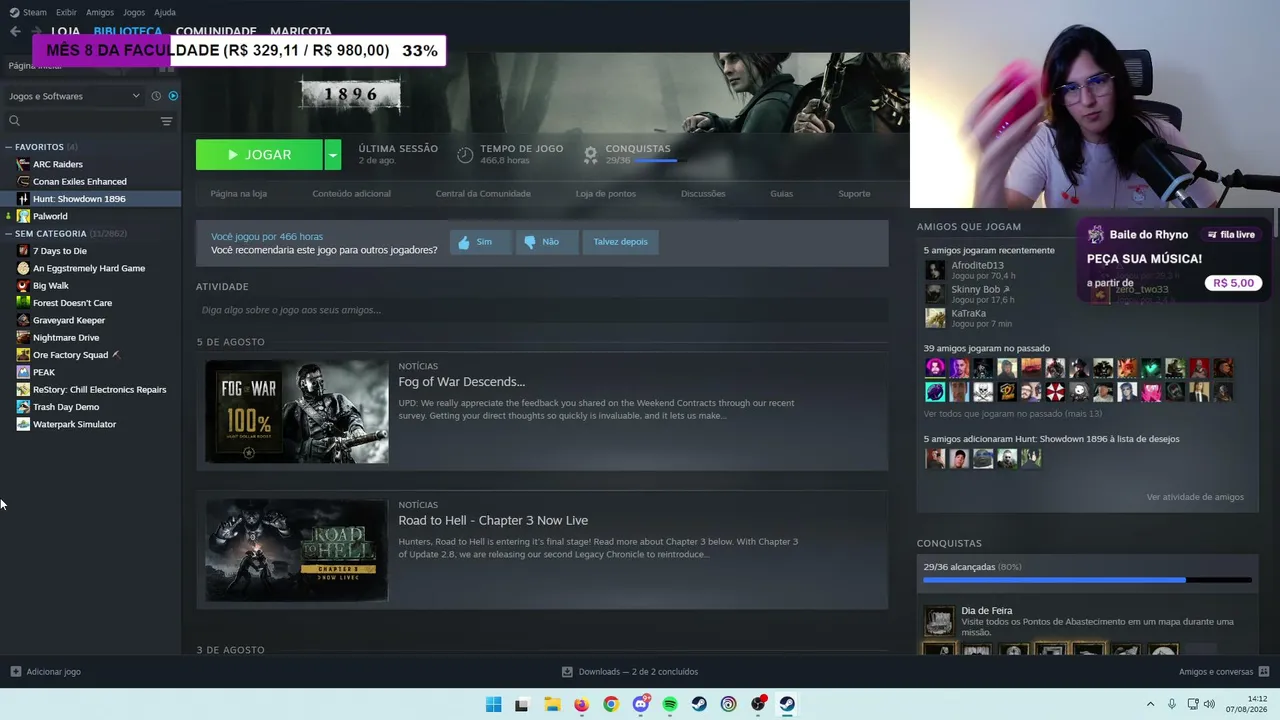
Task: Click the activity post input field
Action: click(x=542, y=310)
